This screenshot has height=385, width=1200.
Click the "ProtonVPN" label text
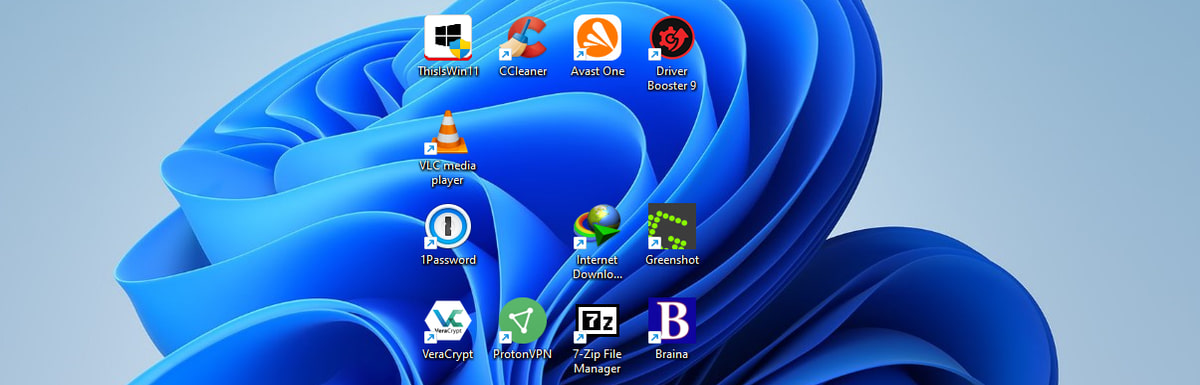pos(523,354)
